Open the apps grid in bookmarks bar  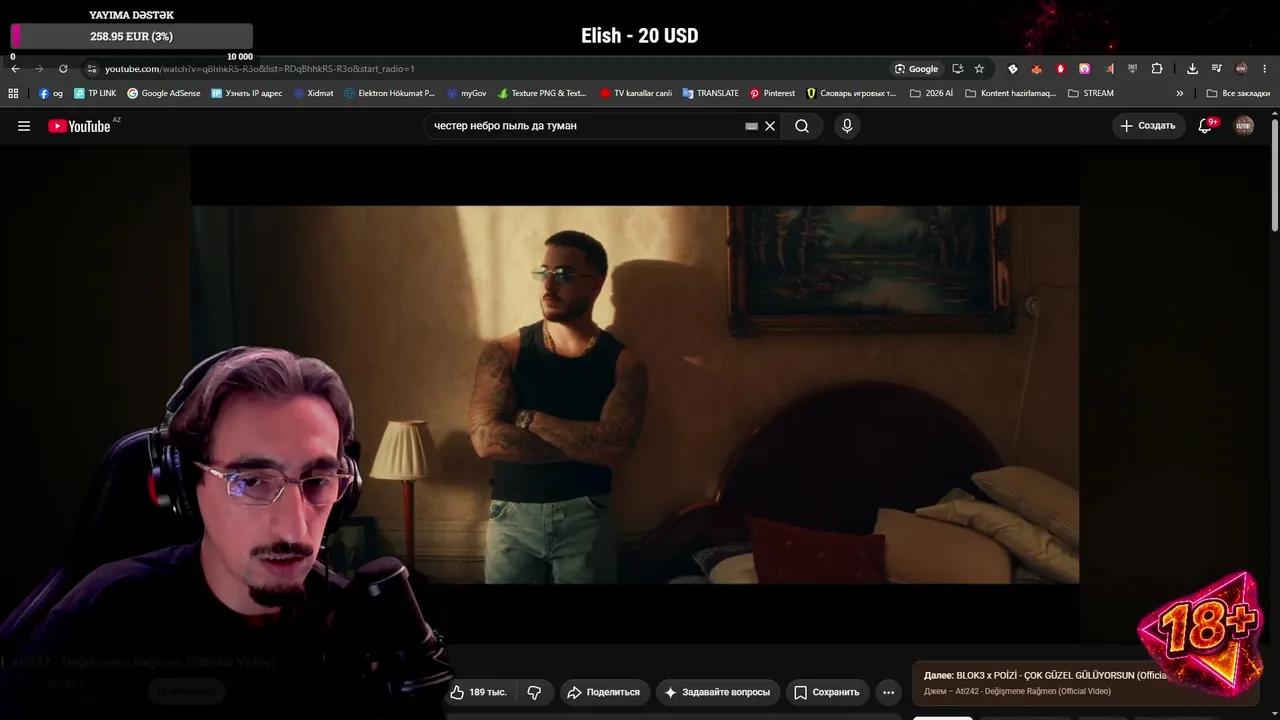pos(13,93)
